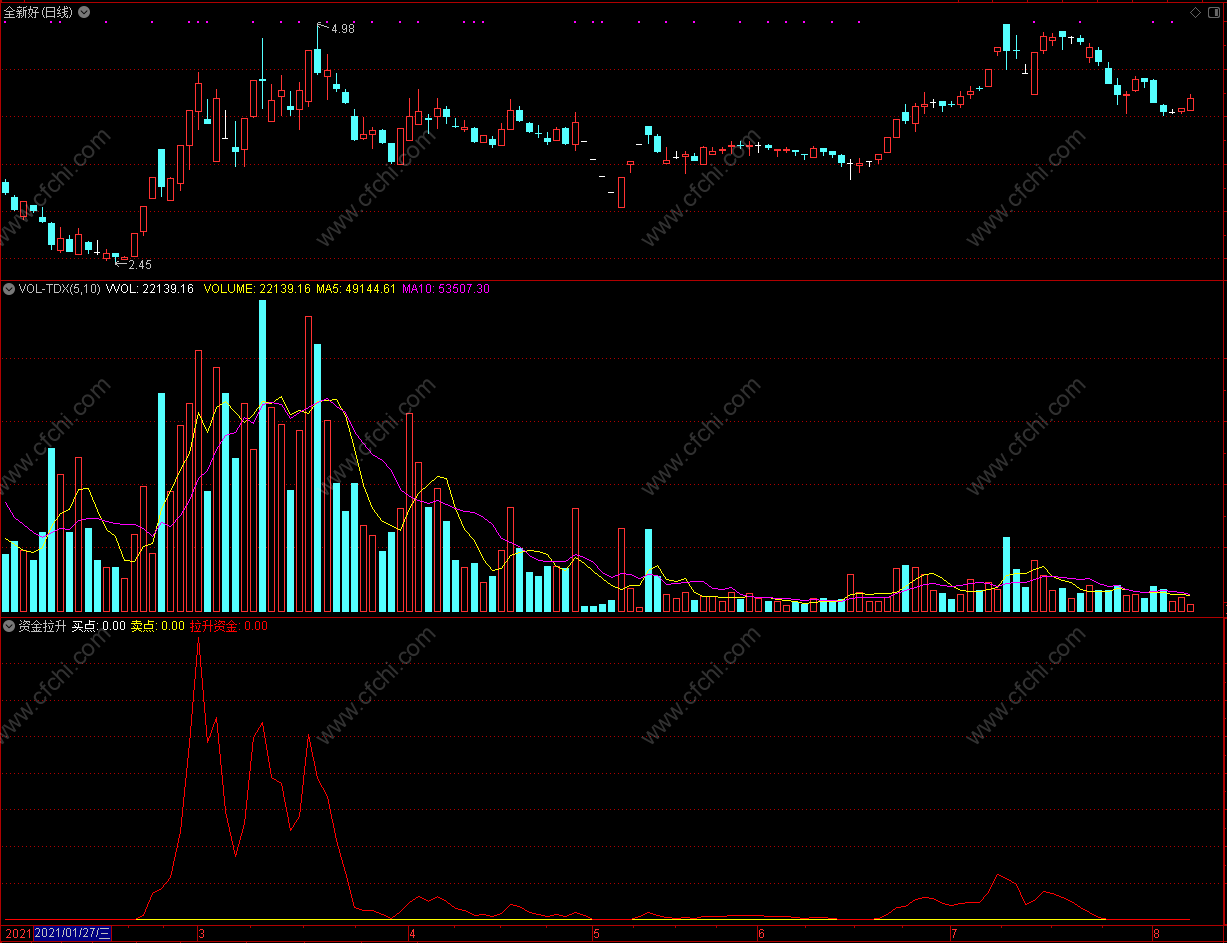
Task: Click the yellow VOLUME: 22139.16 readout
Action: click(x=258, y=289)
